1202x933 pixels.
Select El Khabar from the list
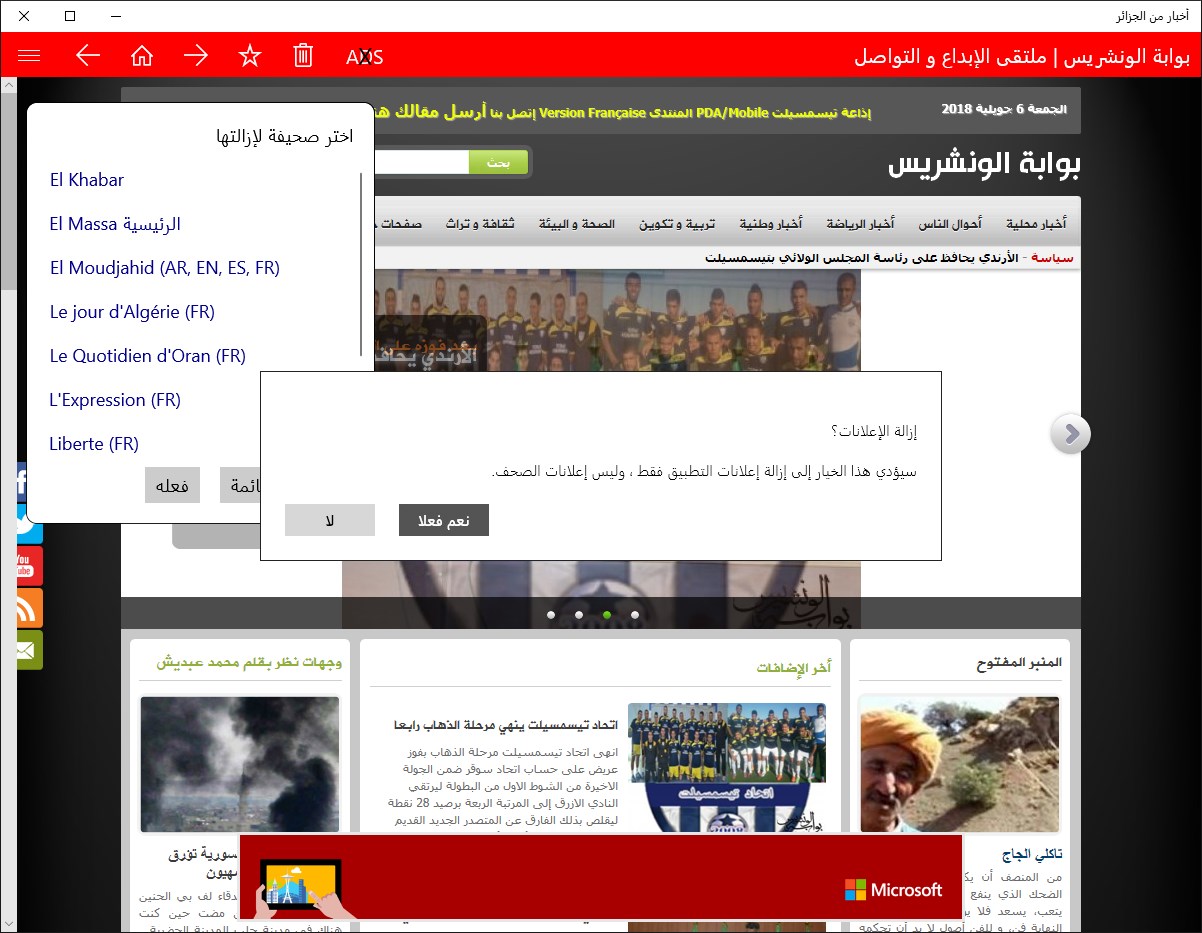point(87,180)
